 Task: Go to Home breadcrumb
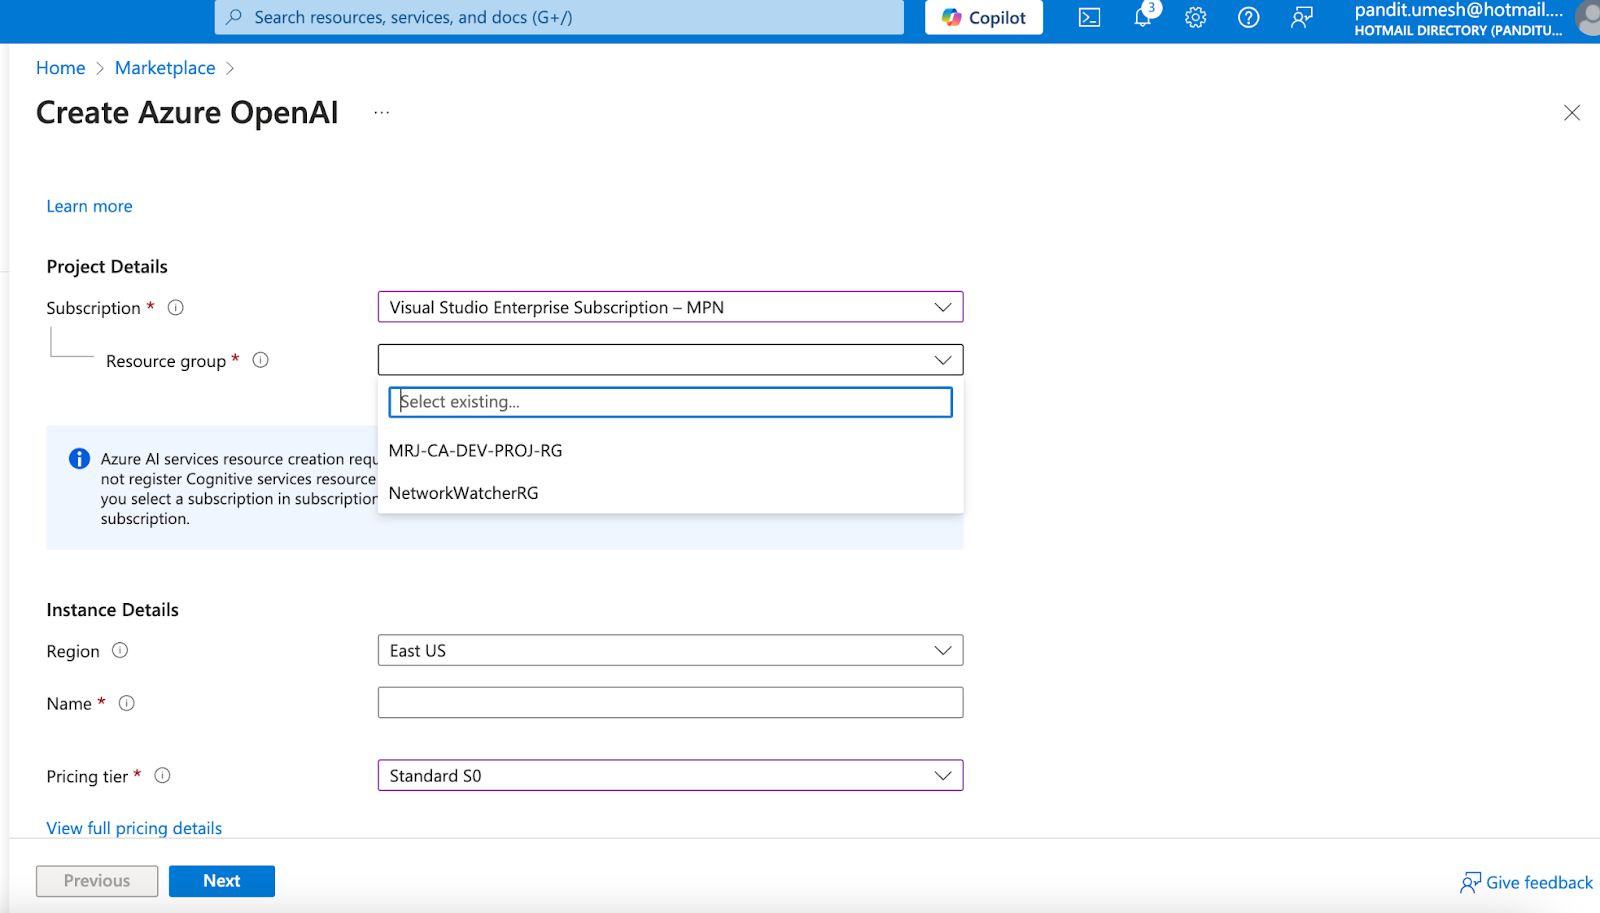click(61, 68)
